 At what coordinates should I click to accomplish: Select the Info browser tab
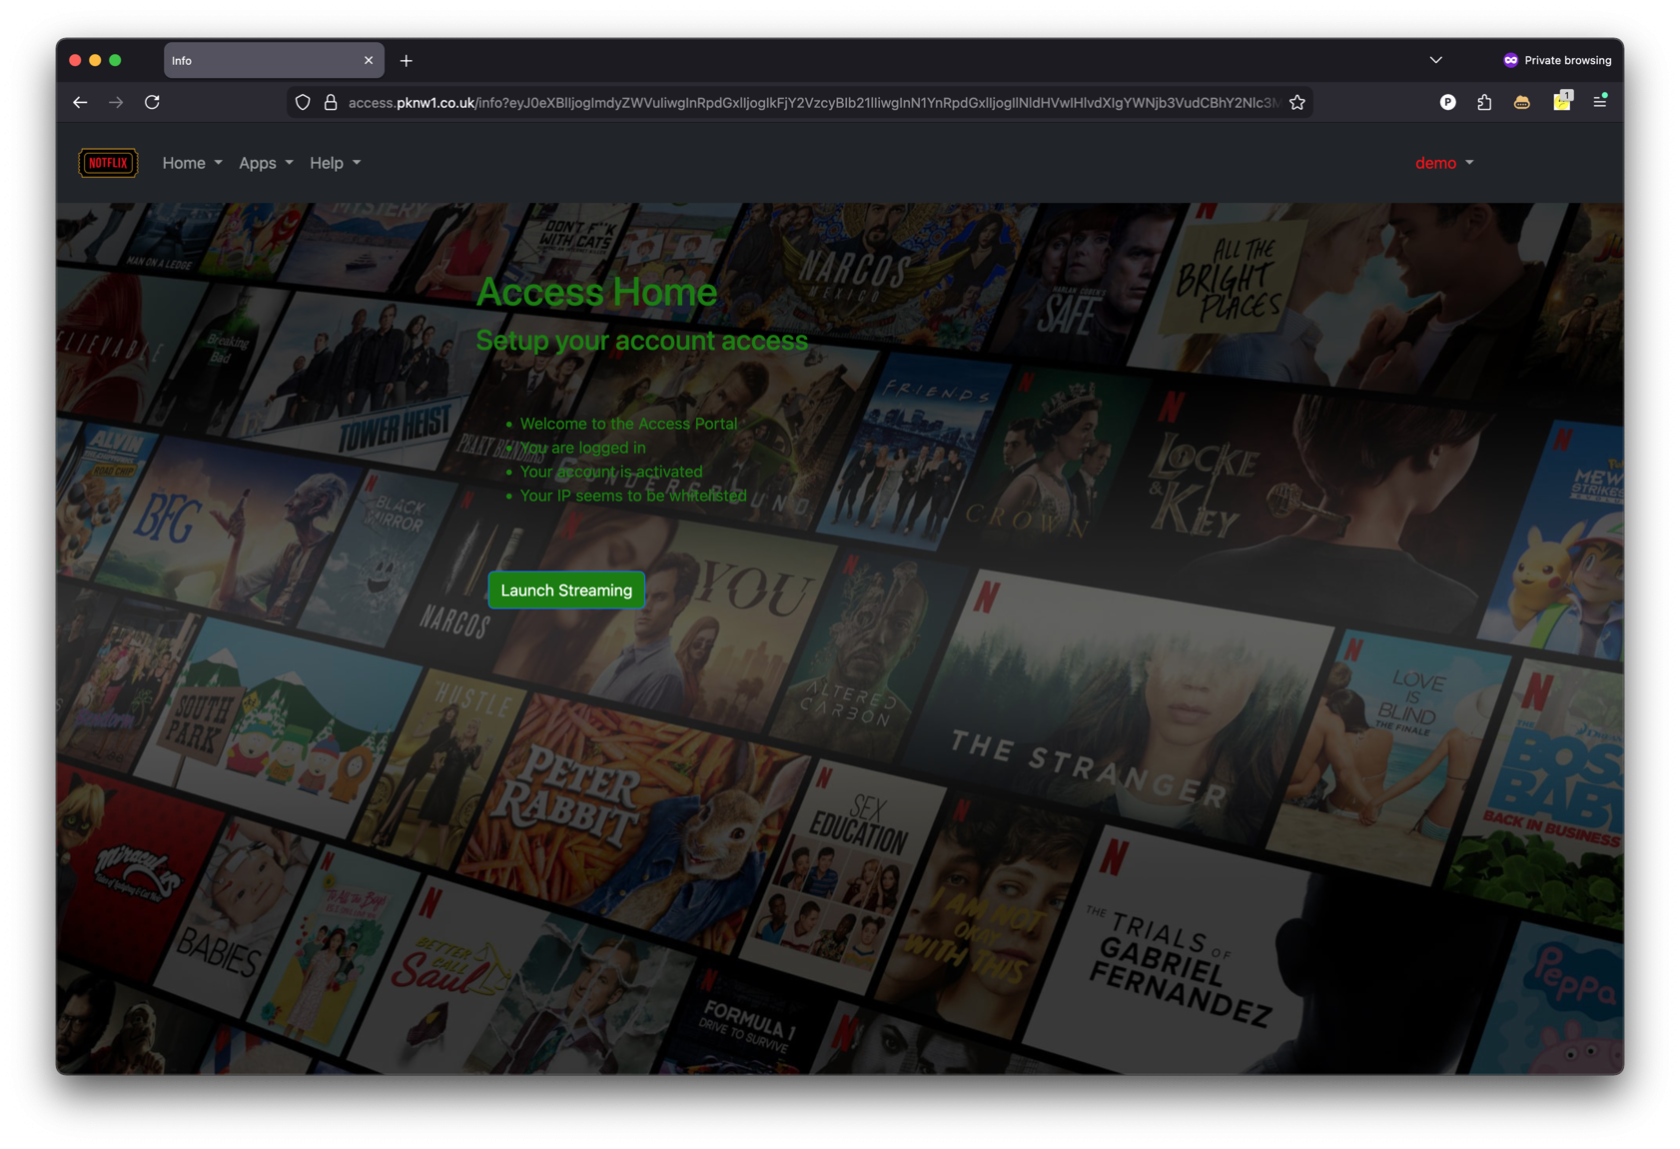pos(272,60)
